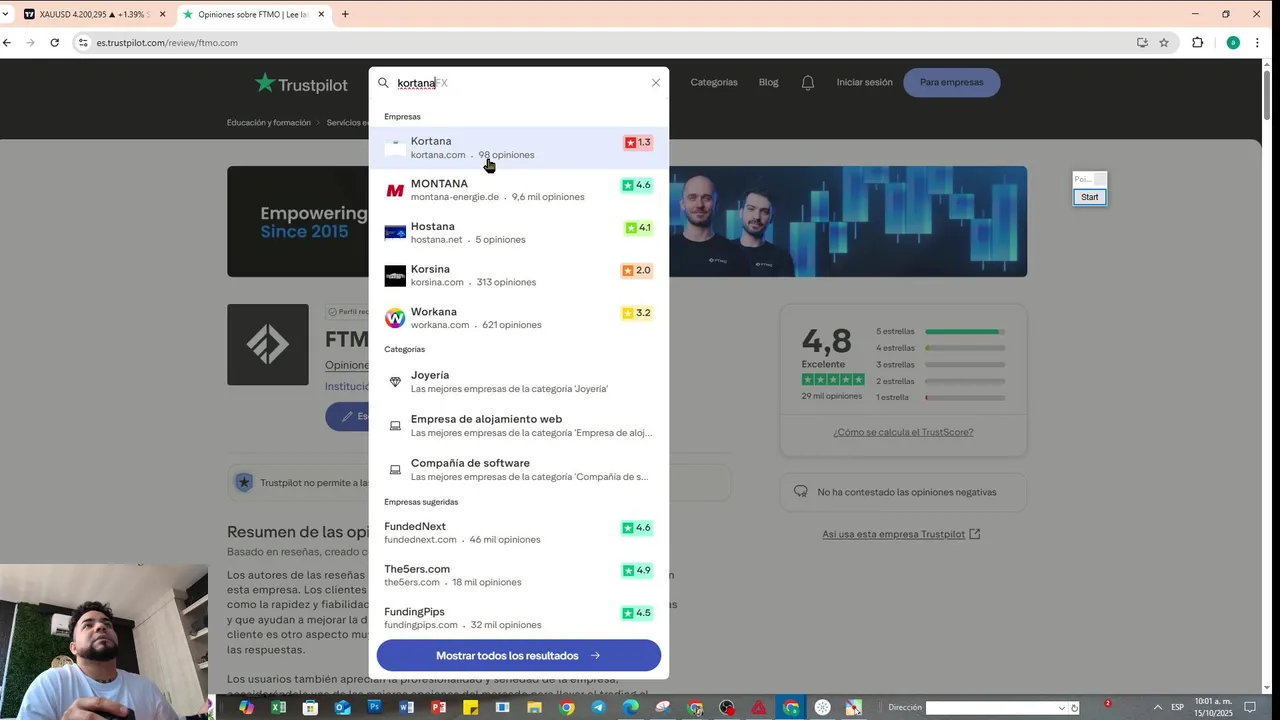
Task: Open Chrome profile avatar
Action: tap(1233, 43)
